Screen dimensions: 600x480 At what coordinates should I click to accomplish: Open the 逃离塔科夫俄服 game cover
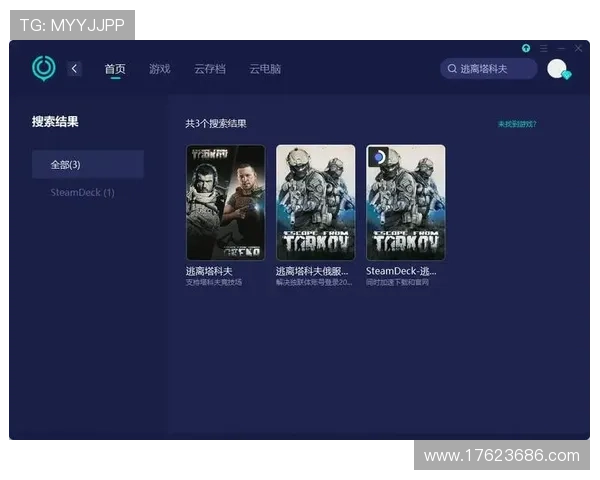(x=316, y=202)
